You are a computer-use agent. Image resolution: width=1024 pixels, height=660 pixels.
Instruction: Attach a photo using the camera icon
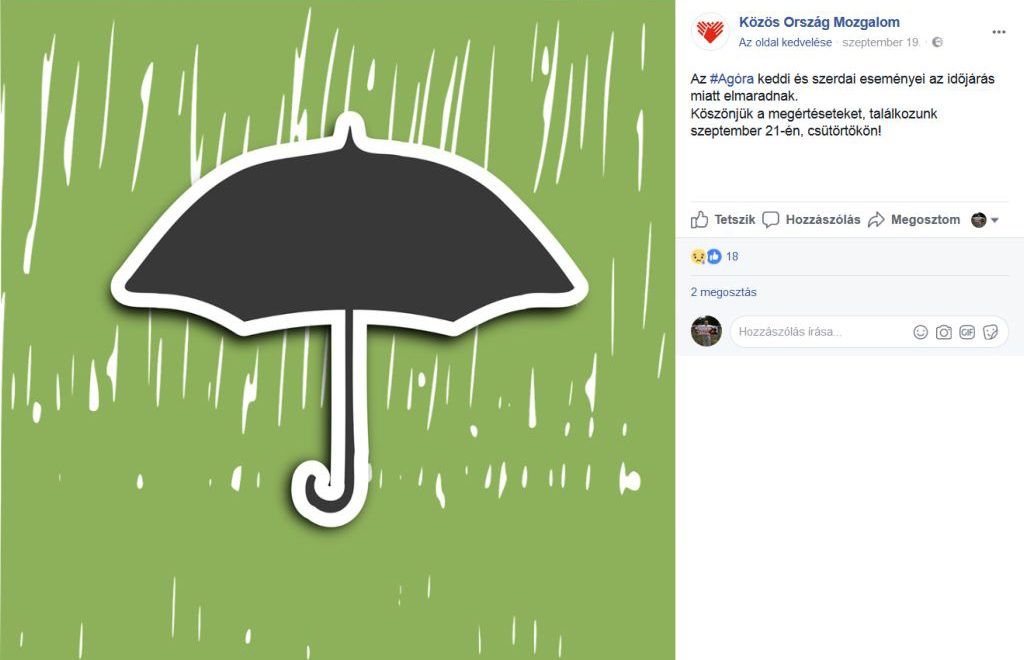(944, 332)
